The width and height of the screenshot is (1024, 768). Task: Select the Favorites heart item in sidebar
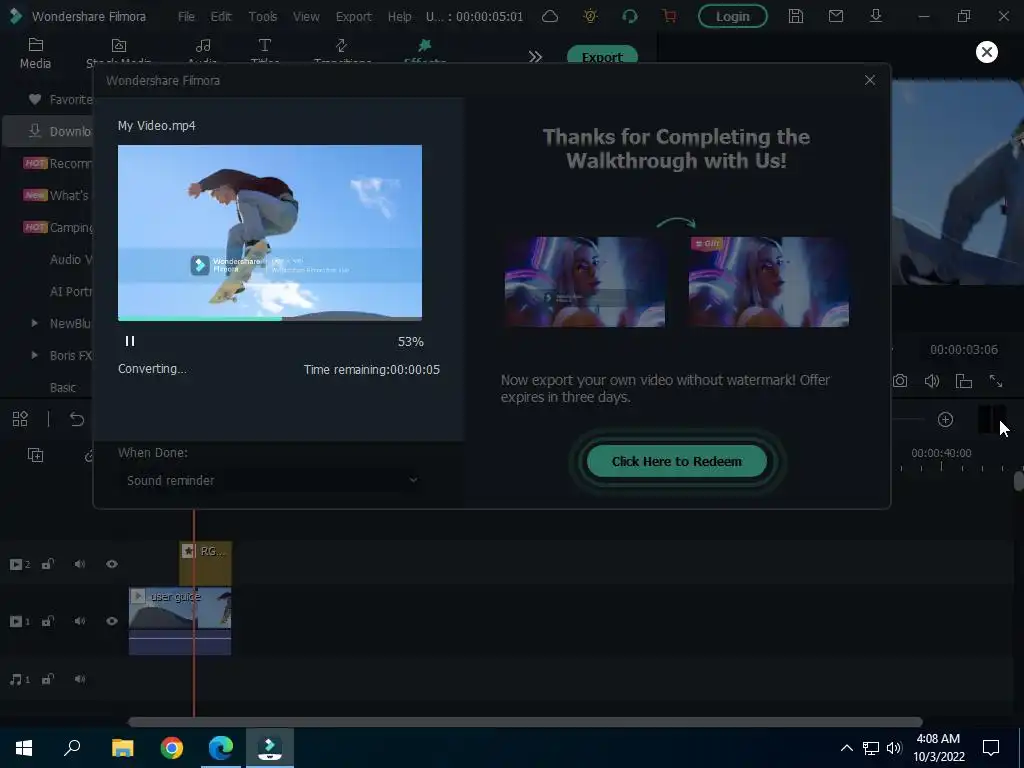click(x=60, y=99)
